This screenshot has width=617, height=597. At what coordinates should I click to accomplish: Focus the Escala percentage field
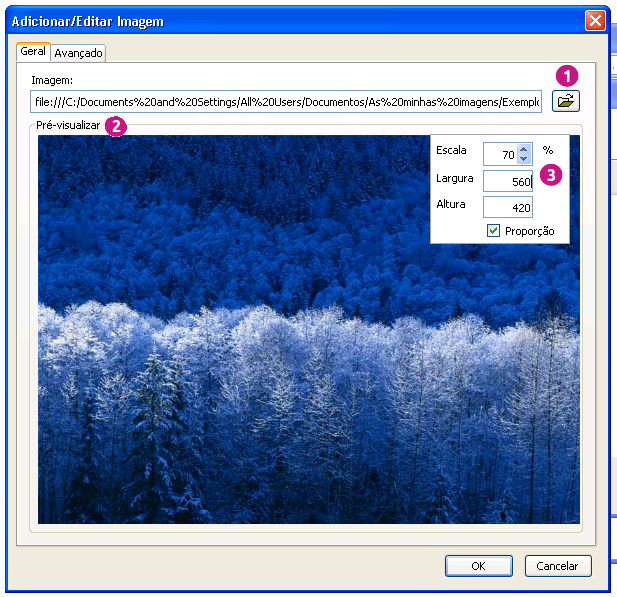500,154
